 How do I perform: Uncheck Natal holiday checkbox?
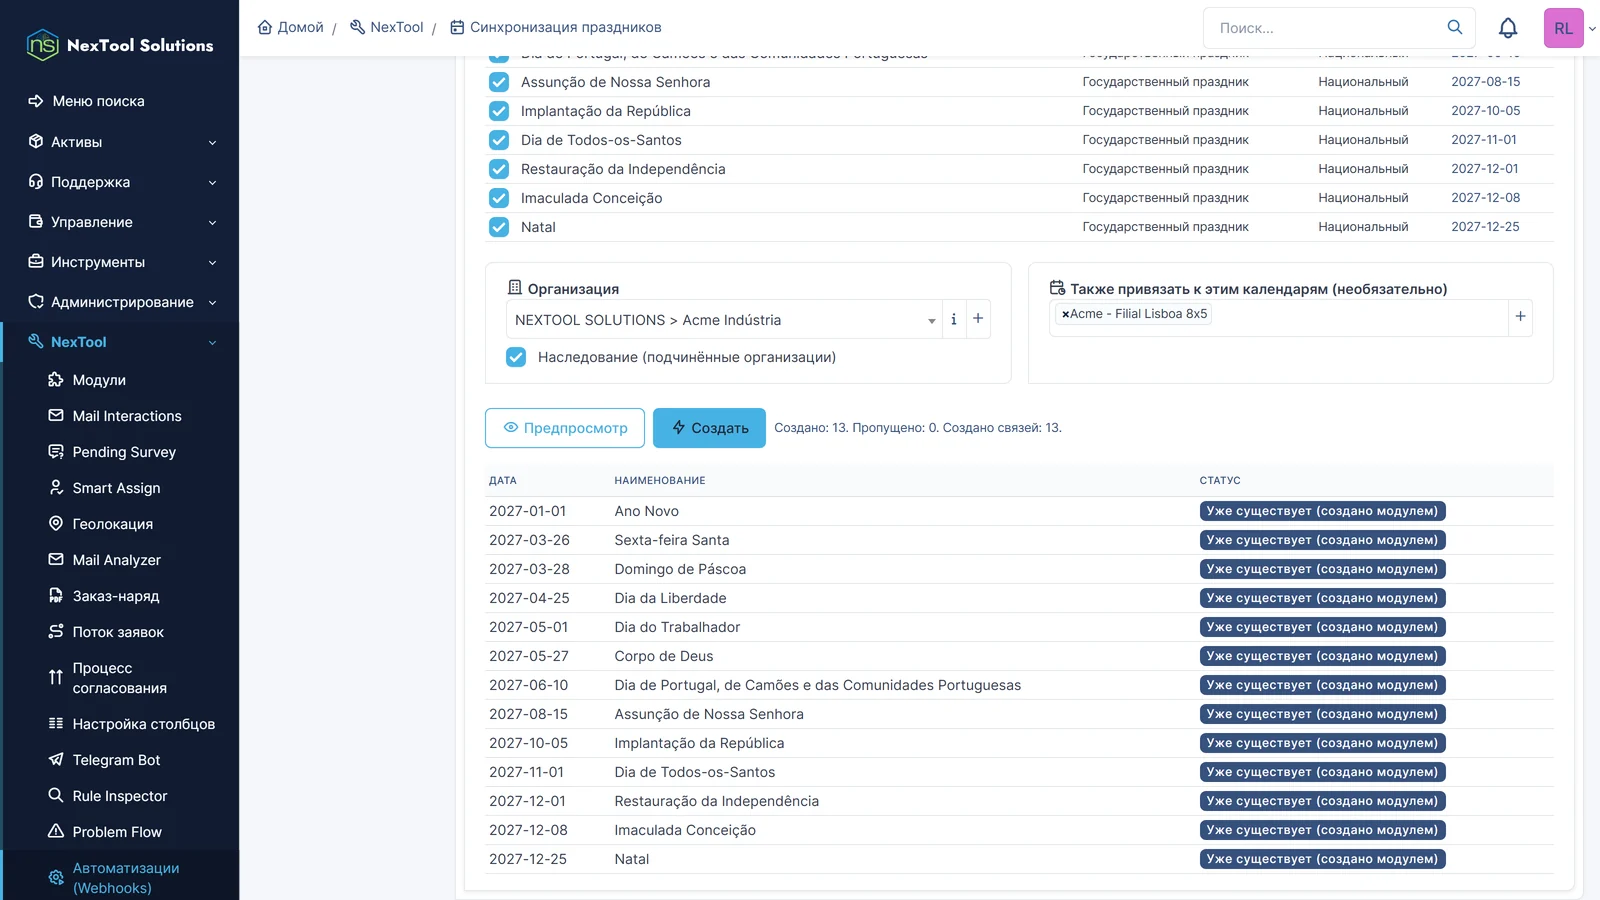499,227
